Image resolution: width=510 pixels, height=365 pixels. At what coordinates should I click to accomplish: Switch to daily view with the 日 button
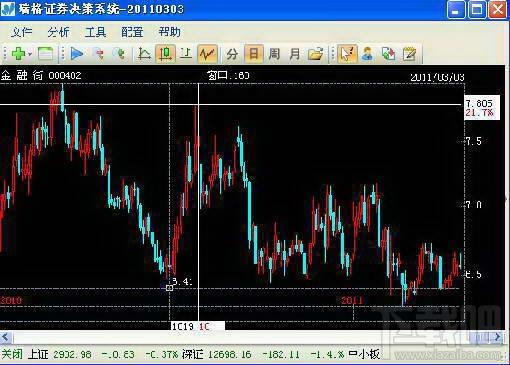(254, 54)
